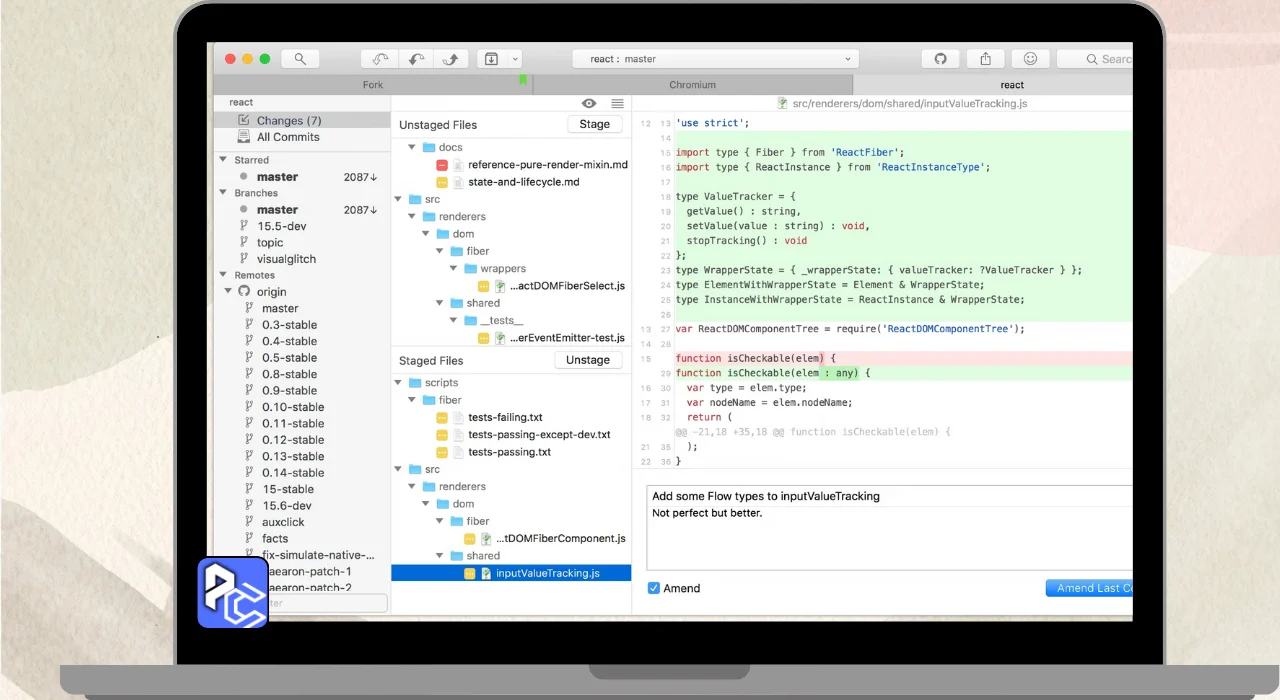Click the Stash toolbar icon
Viewport: 1280px width, 700px height.
click(x=491, y=59)
